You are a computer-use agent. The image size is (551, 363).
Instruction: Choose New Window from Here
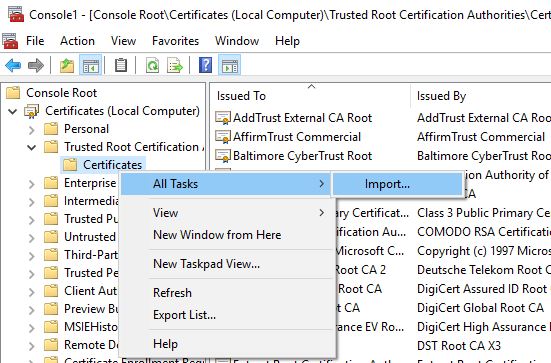click(x=226, y=235)
